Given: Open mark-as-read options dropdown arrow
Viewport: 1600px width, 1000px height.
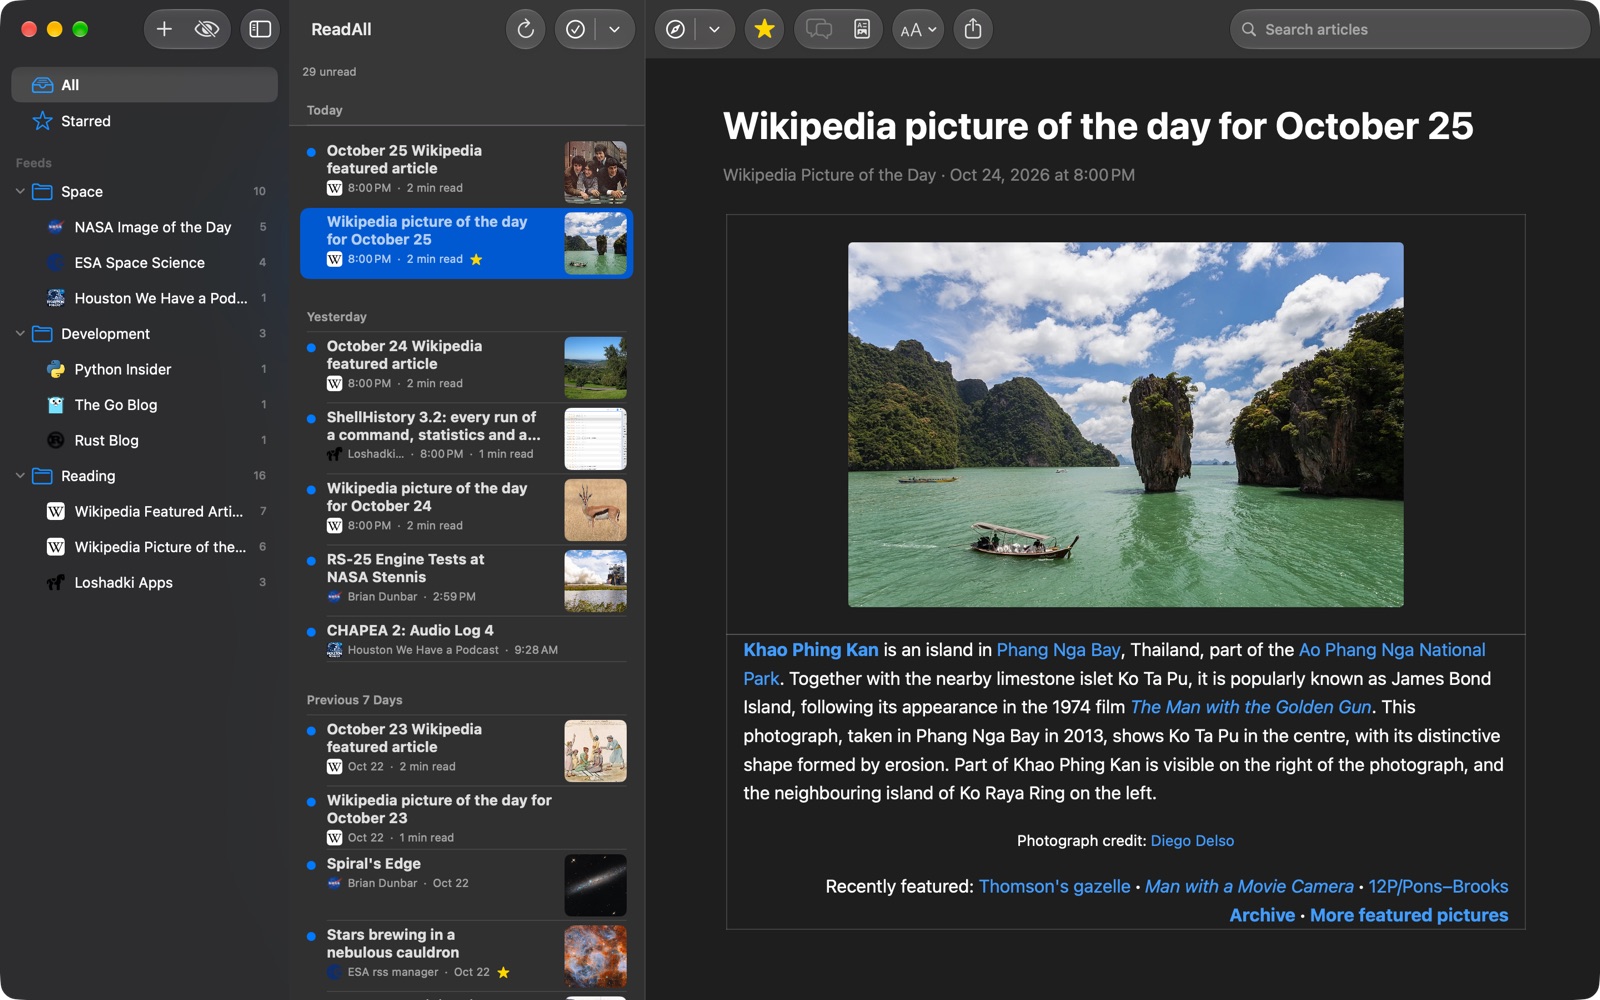Looking at the screenshot, I should [x=614, y=29].
